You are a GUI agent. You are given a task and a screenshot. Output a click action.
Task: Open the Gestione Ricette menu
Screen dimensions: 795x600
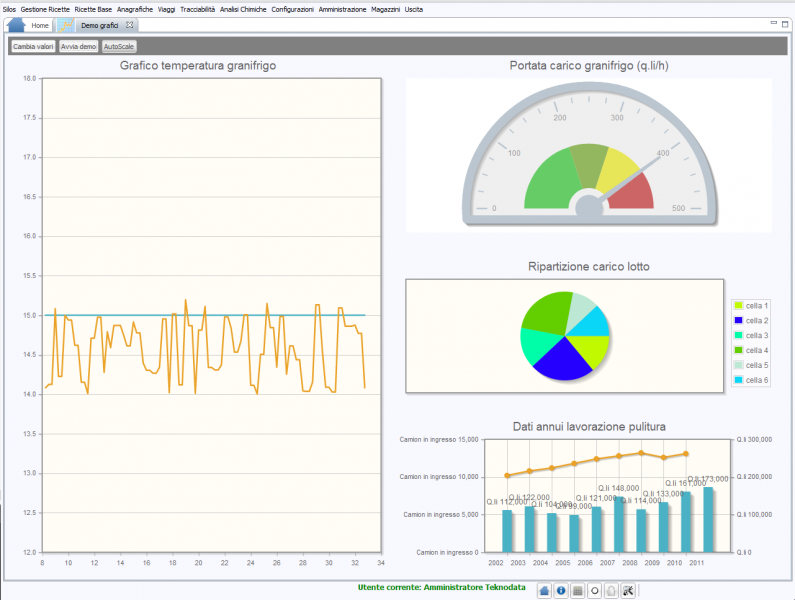45,9
